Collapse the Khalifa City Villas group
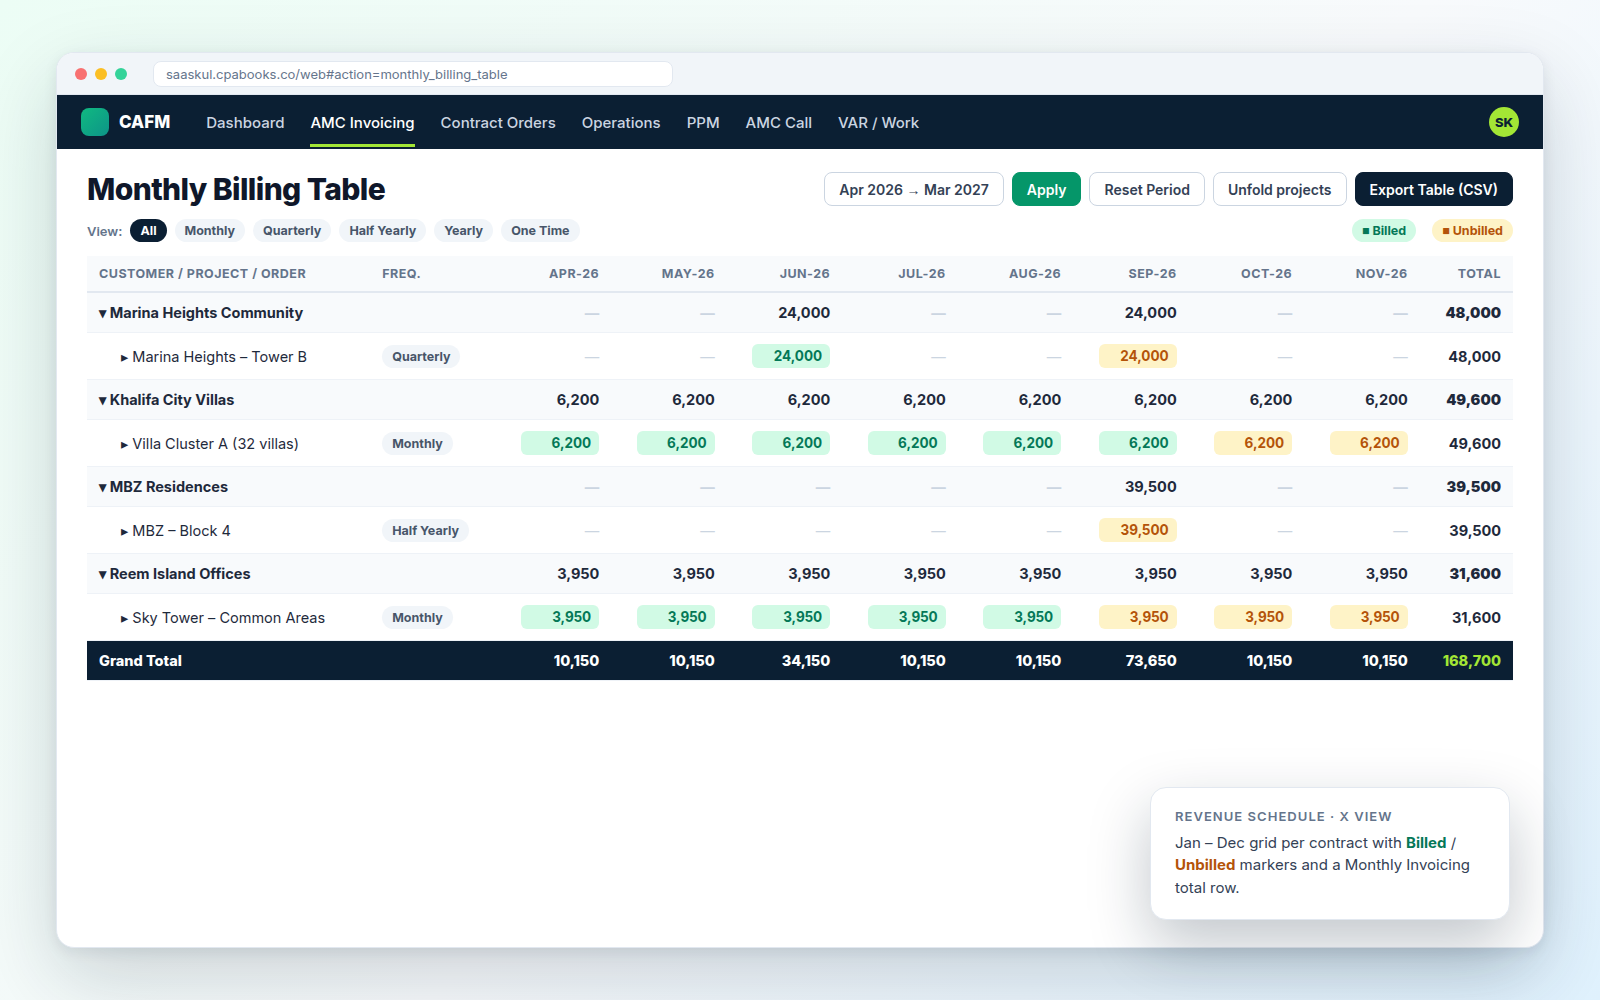This screenshot has width=1600, height=1000. coord(102,400)
